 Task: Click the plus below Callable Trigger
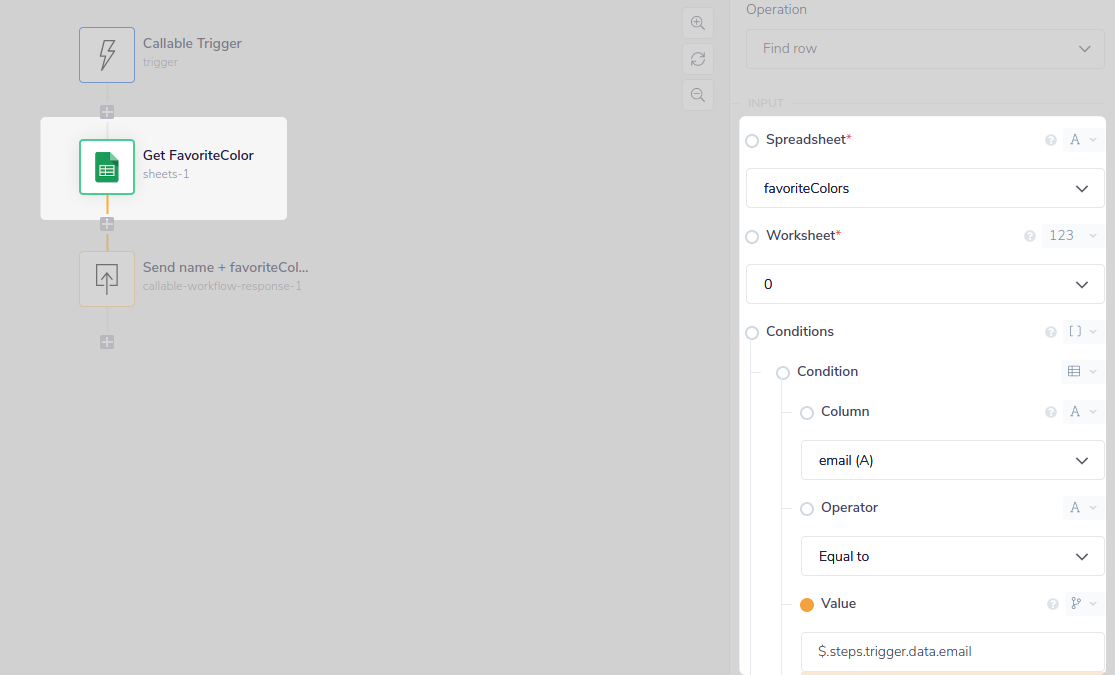tap(107, 112)
